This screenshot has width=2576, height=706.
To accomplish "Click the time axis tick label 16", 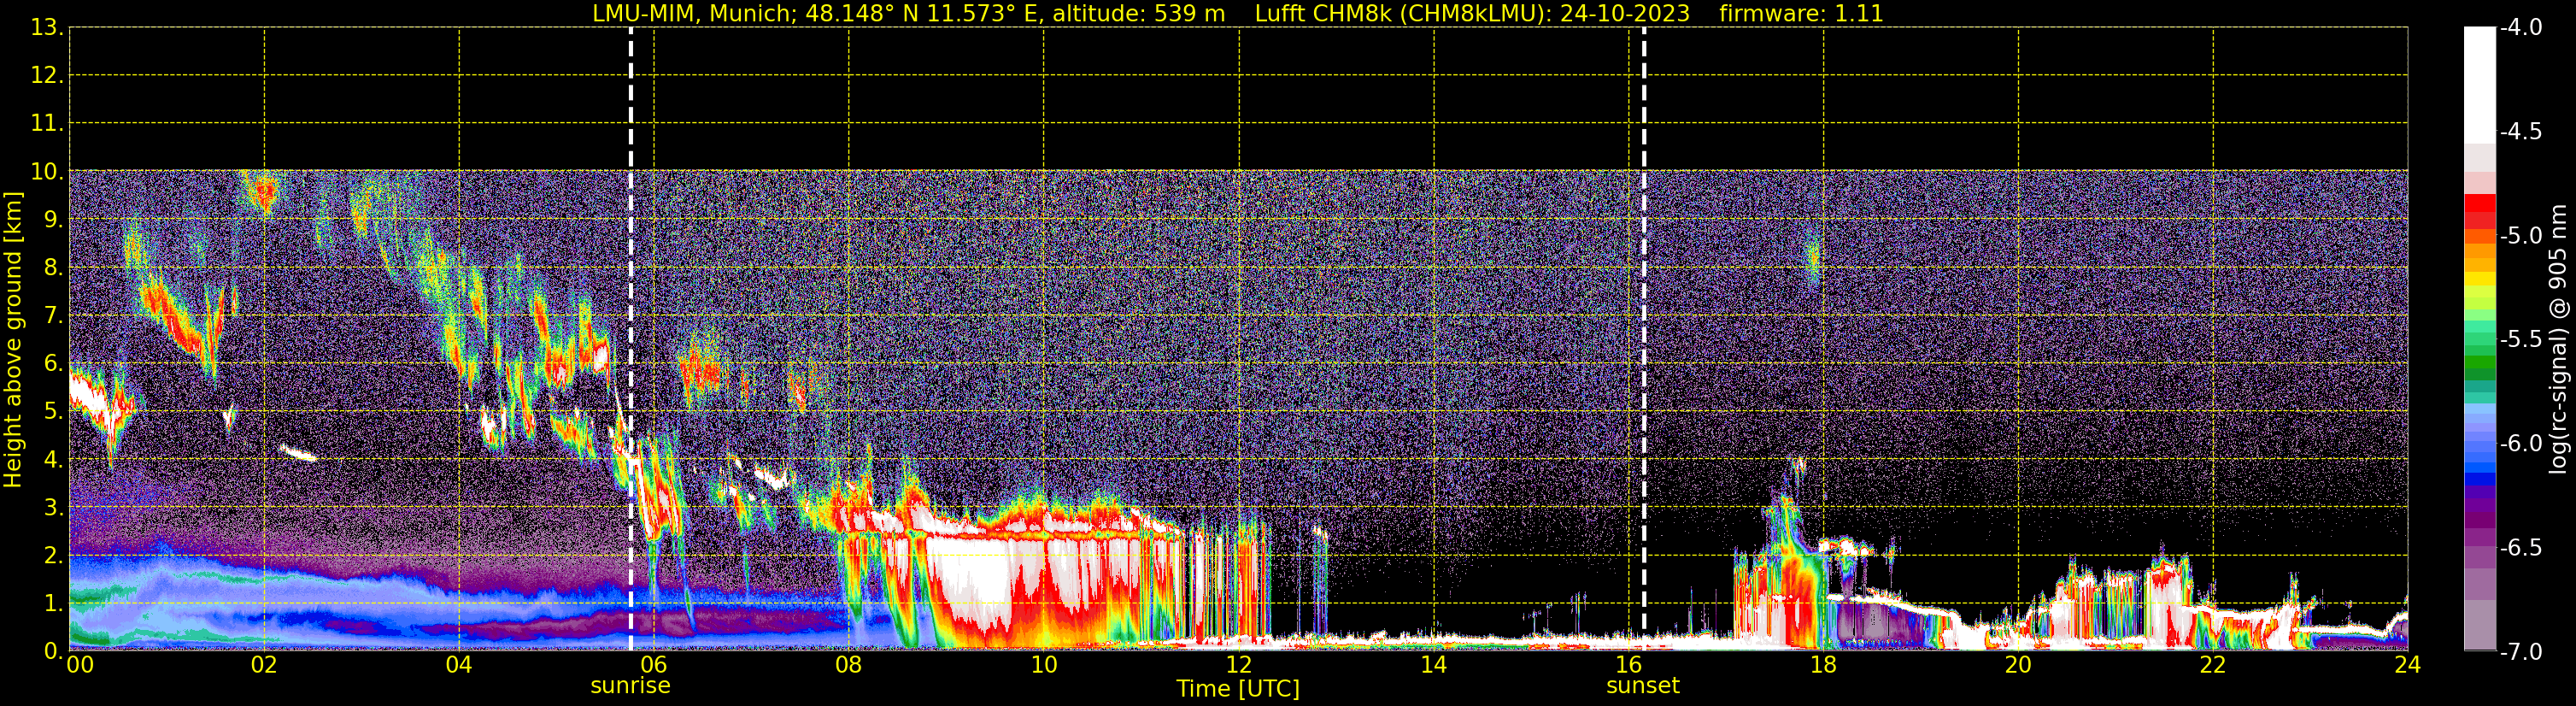I will [x=1629, y=666].
